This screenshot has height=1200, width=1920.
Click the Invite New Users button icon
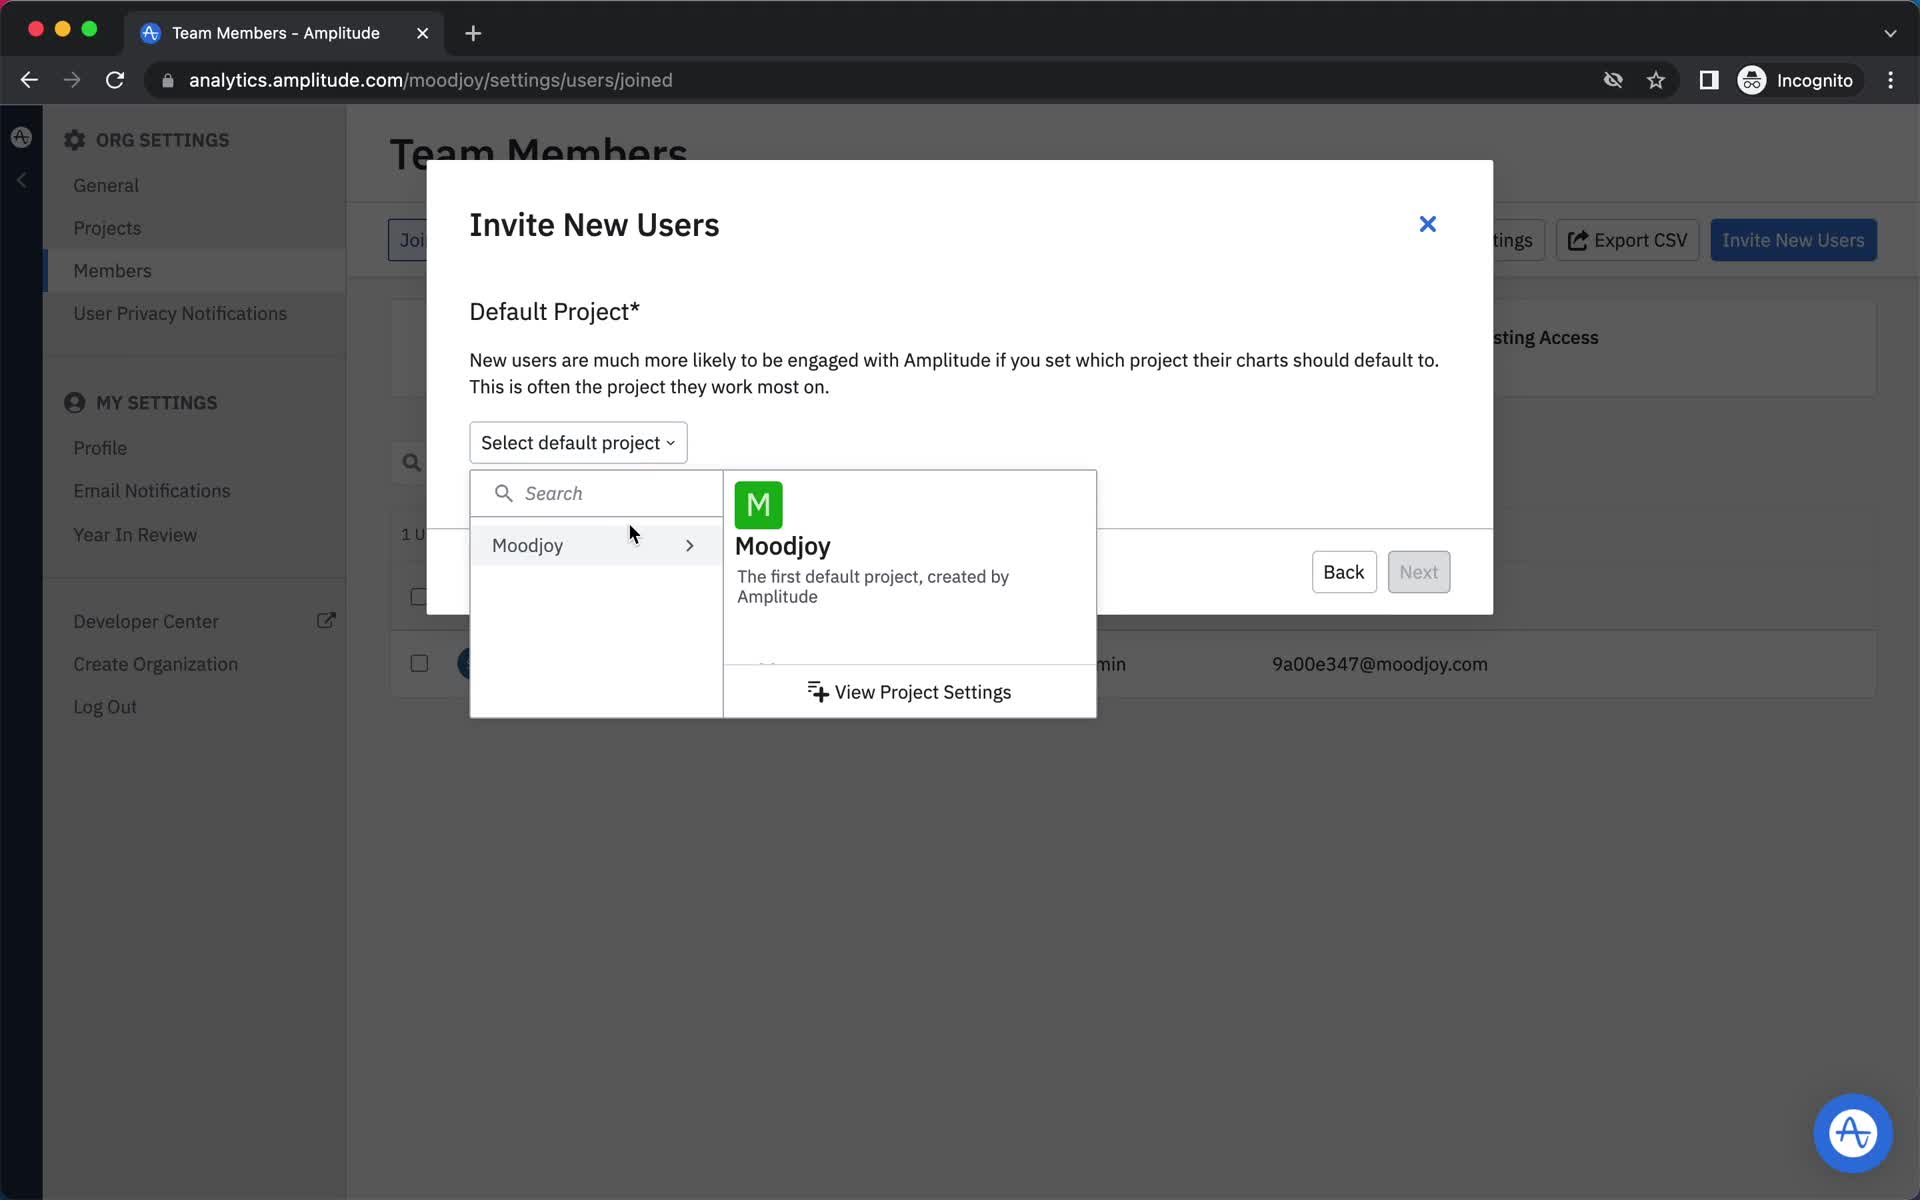(1793, 241)
